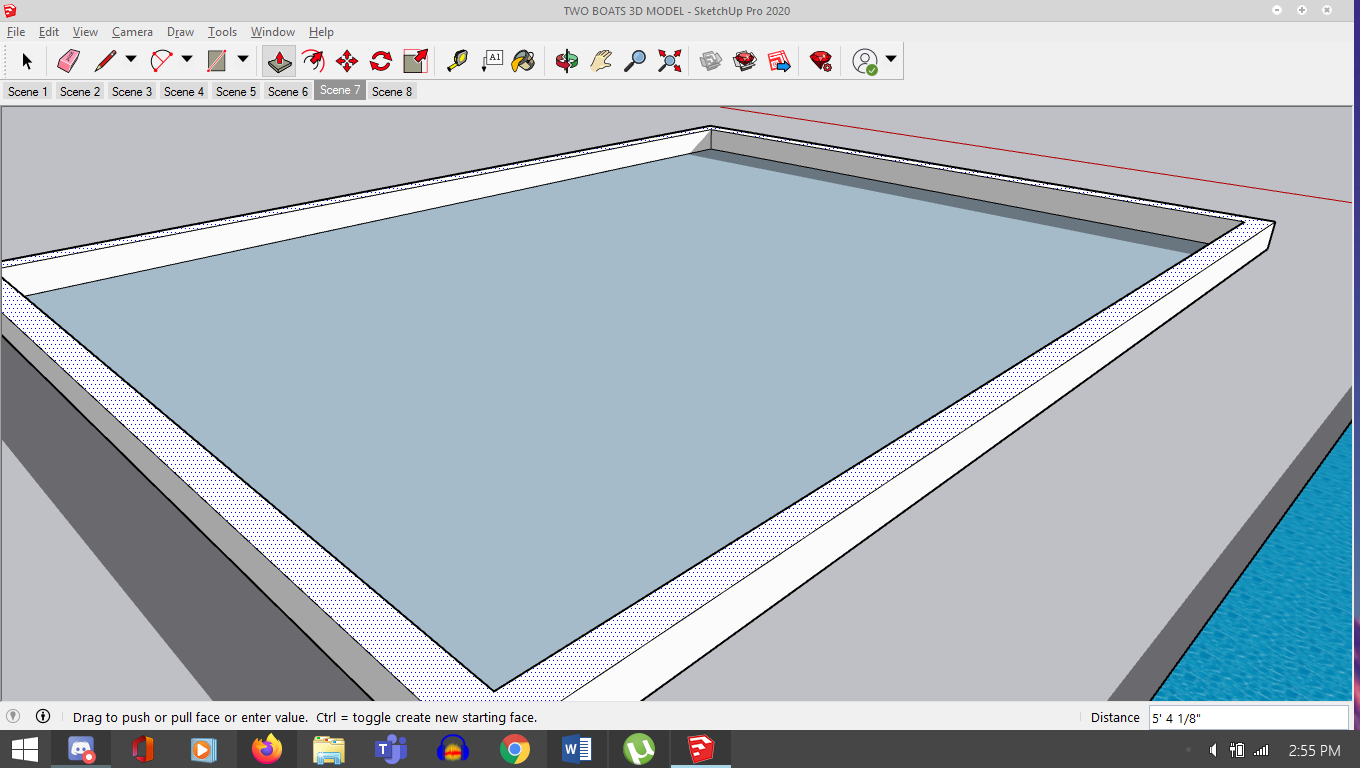This screenshot has width=1360, height=768.
Task: Click the Send to LayOut icon
Action: tap(779, 61)
